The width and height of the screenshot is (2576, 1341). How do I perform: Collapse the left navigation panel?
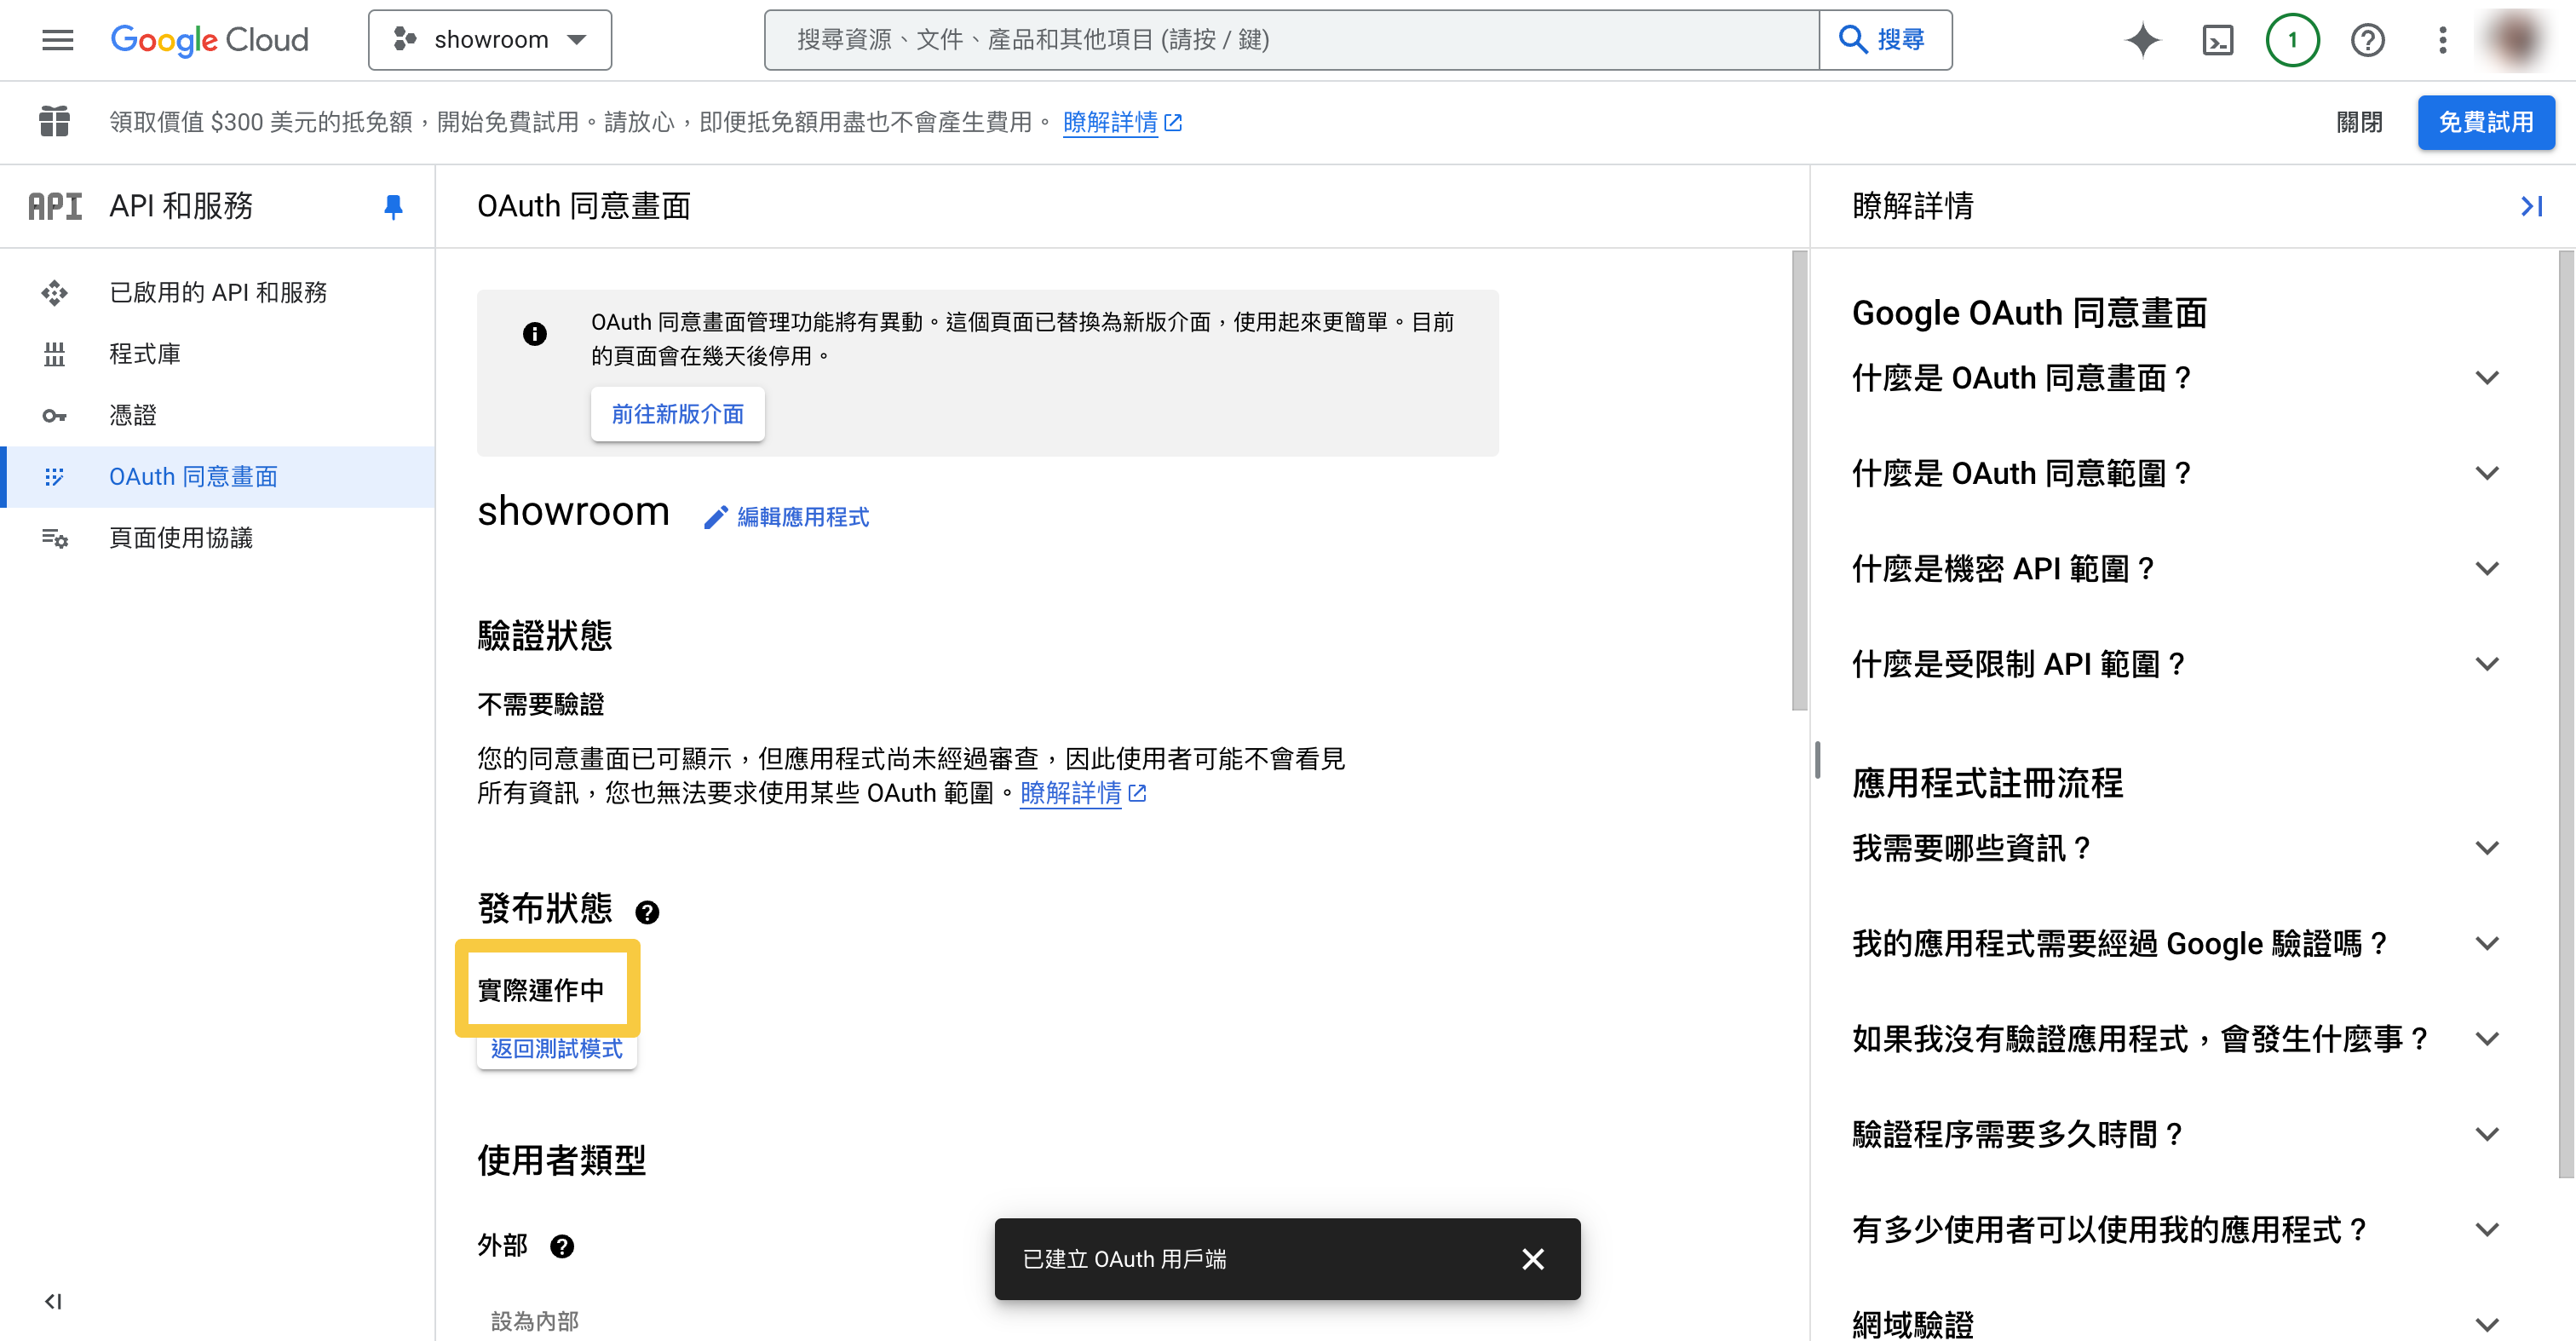tap(53, 1301)
